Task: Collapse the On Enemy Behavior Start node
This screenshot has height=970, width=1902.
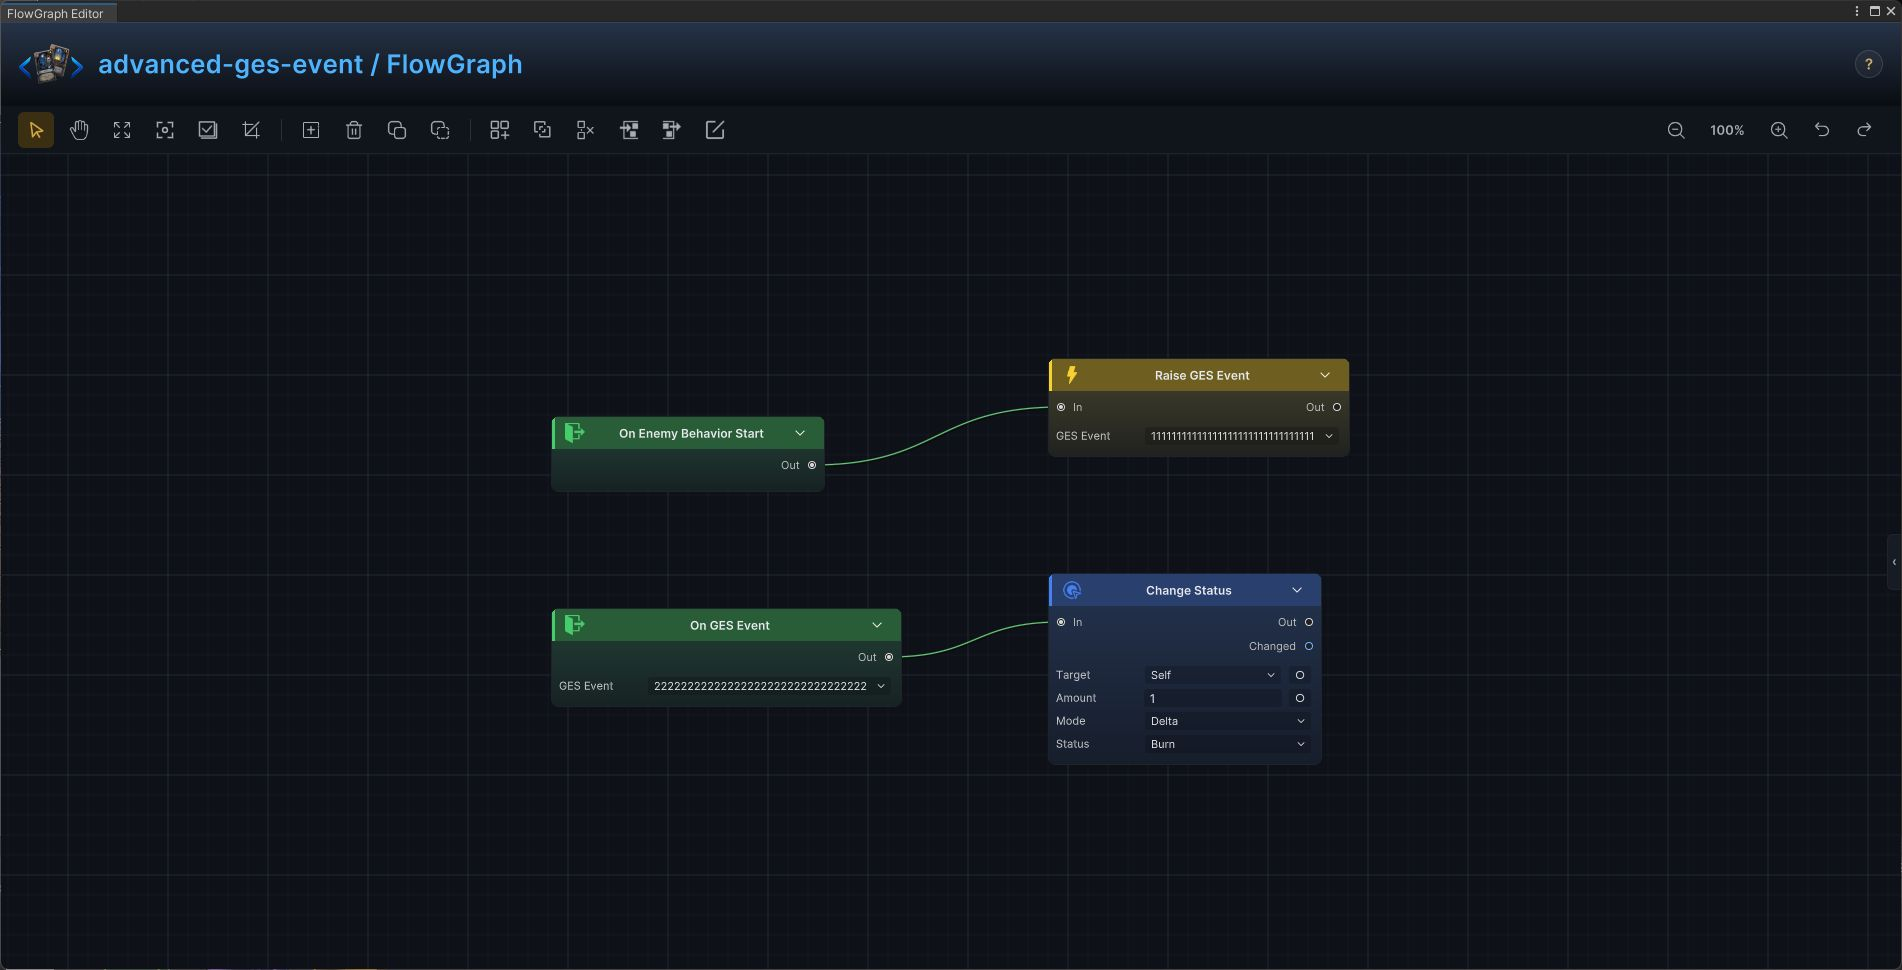Action: tap(800, 433)
